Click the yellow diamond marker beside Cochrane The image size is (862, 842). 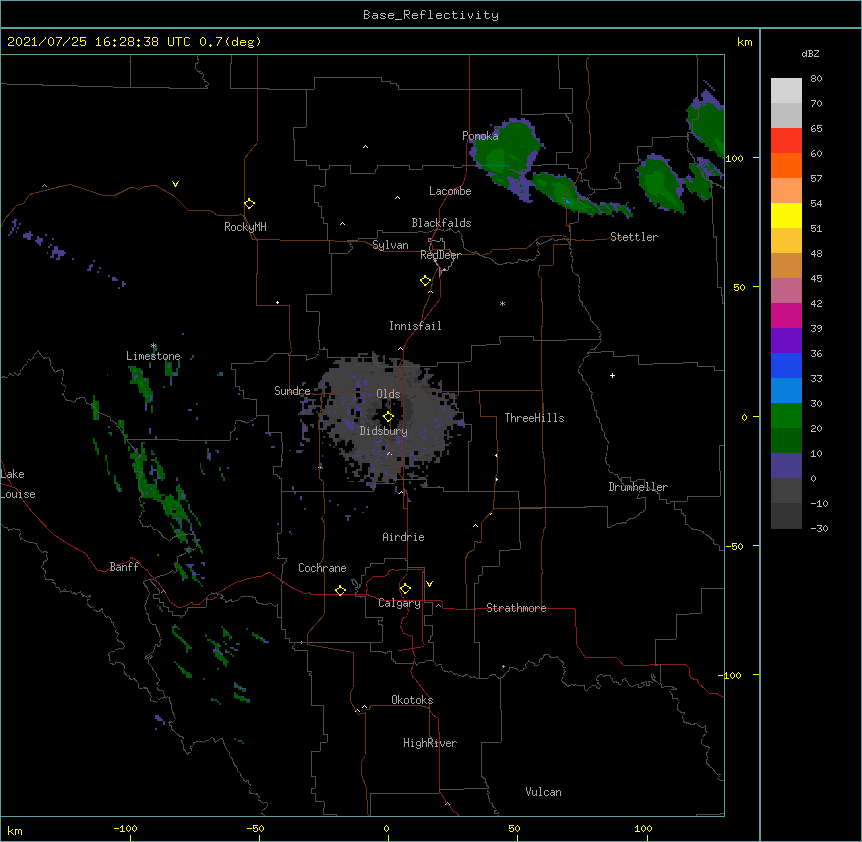tap(340, 590)
